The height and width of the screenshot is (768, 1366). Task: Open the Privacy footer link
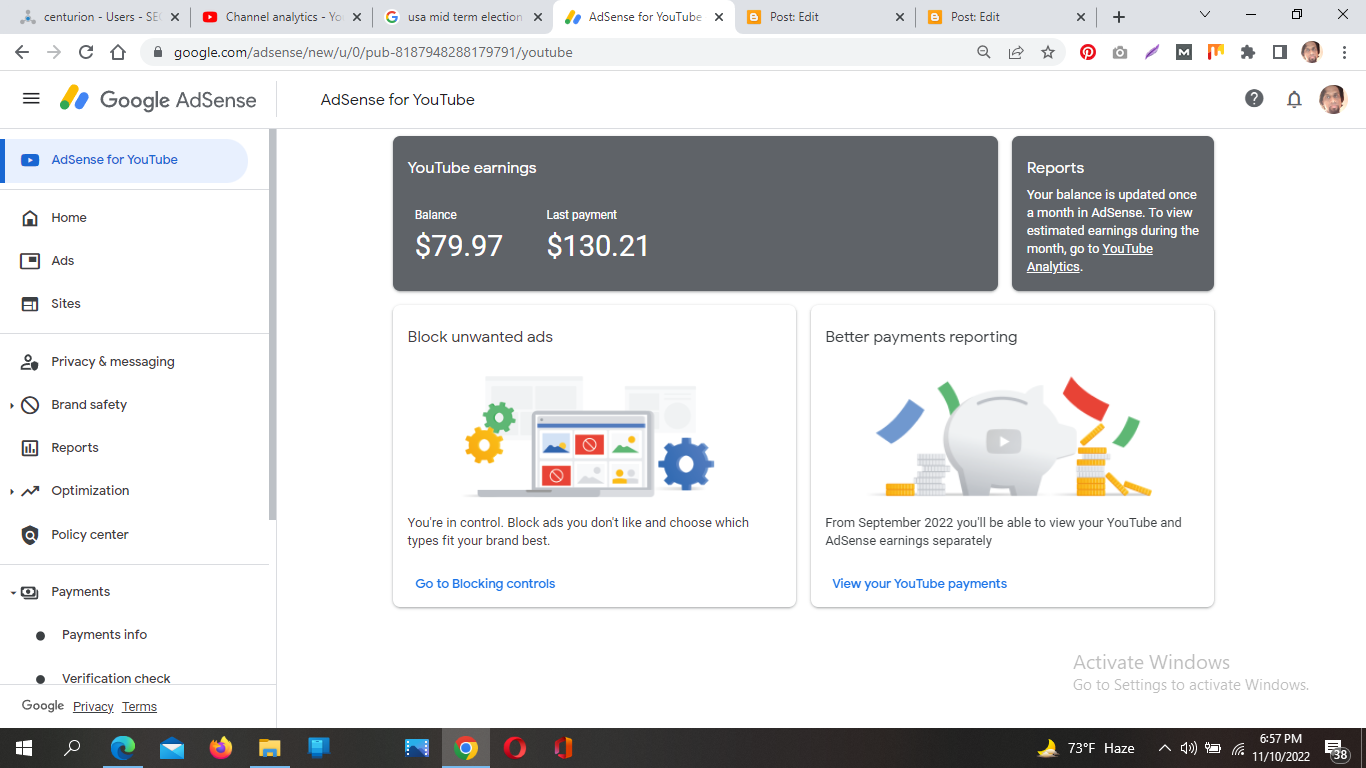(x=93, y=707)
